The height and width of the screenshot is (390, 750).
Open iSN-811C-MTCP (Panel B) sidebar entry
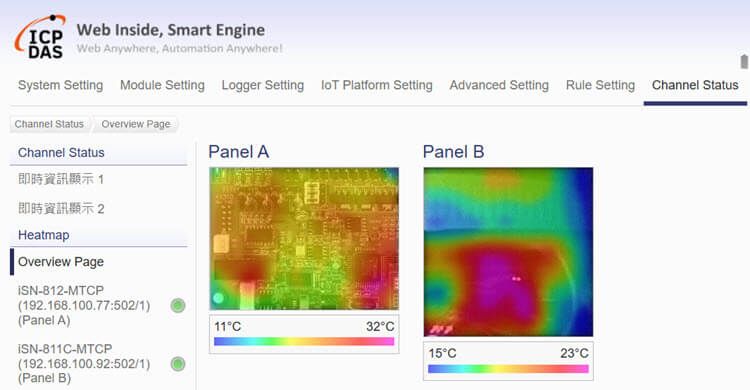pos(84,364)
